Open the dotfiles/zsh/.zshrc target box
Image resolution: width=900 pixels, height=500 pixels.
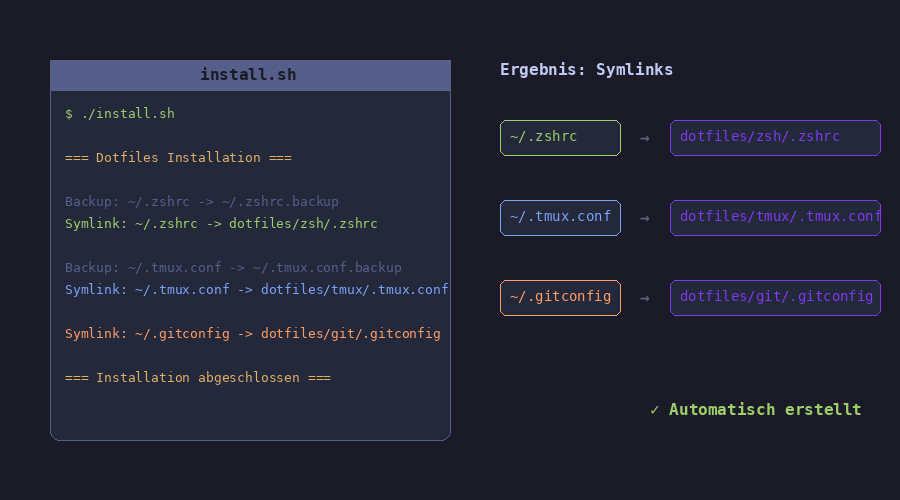click(775, 138)
